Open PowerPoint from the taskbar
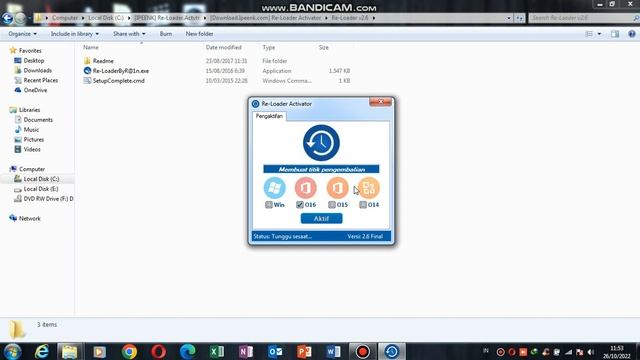The height and width of the screenshot is (360, 640). pyautogui.click(x=304, y=351)
